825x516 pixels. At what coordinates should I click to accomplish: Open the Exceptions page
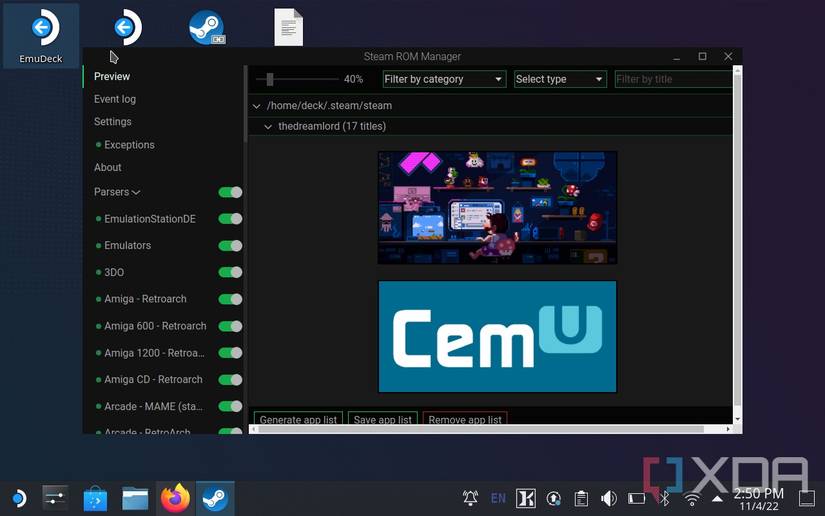129,145
